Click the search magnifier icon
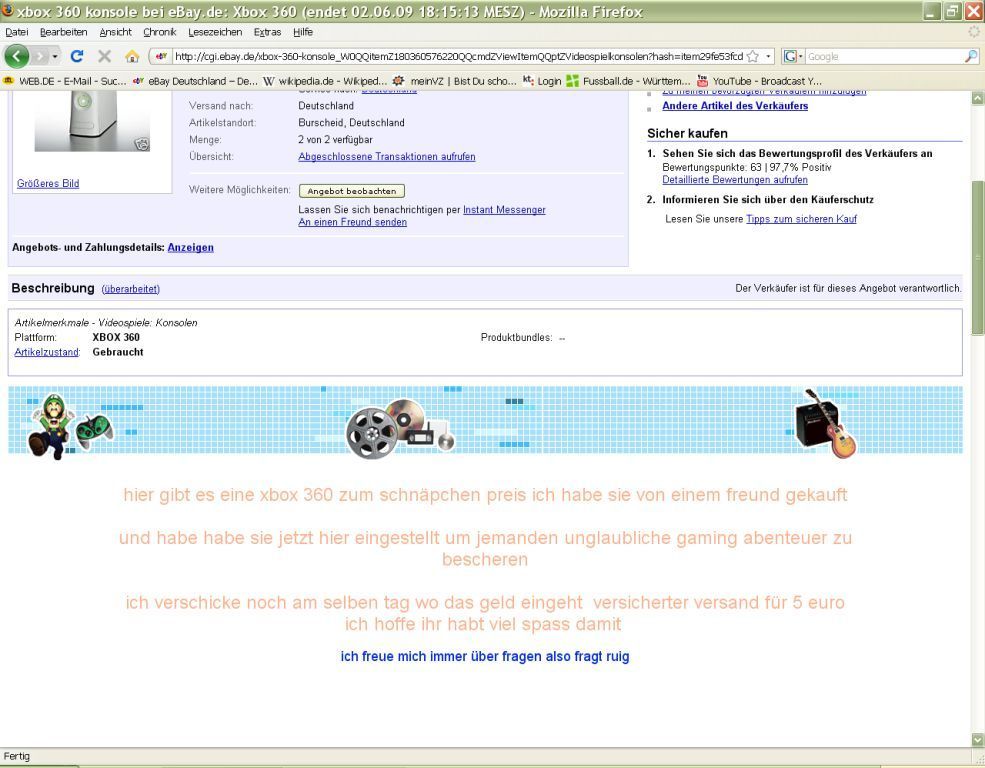 [x=970, y=57]
